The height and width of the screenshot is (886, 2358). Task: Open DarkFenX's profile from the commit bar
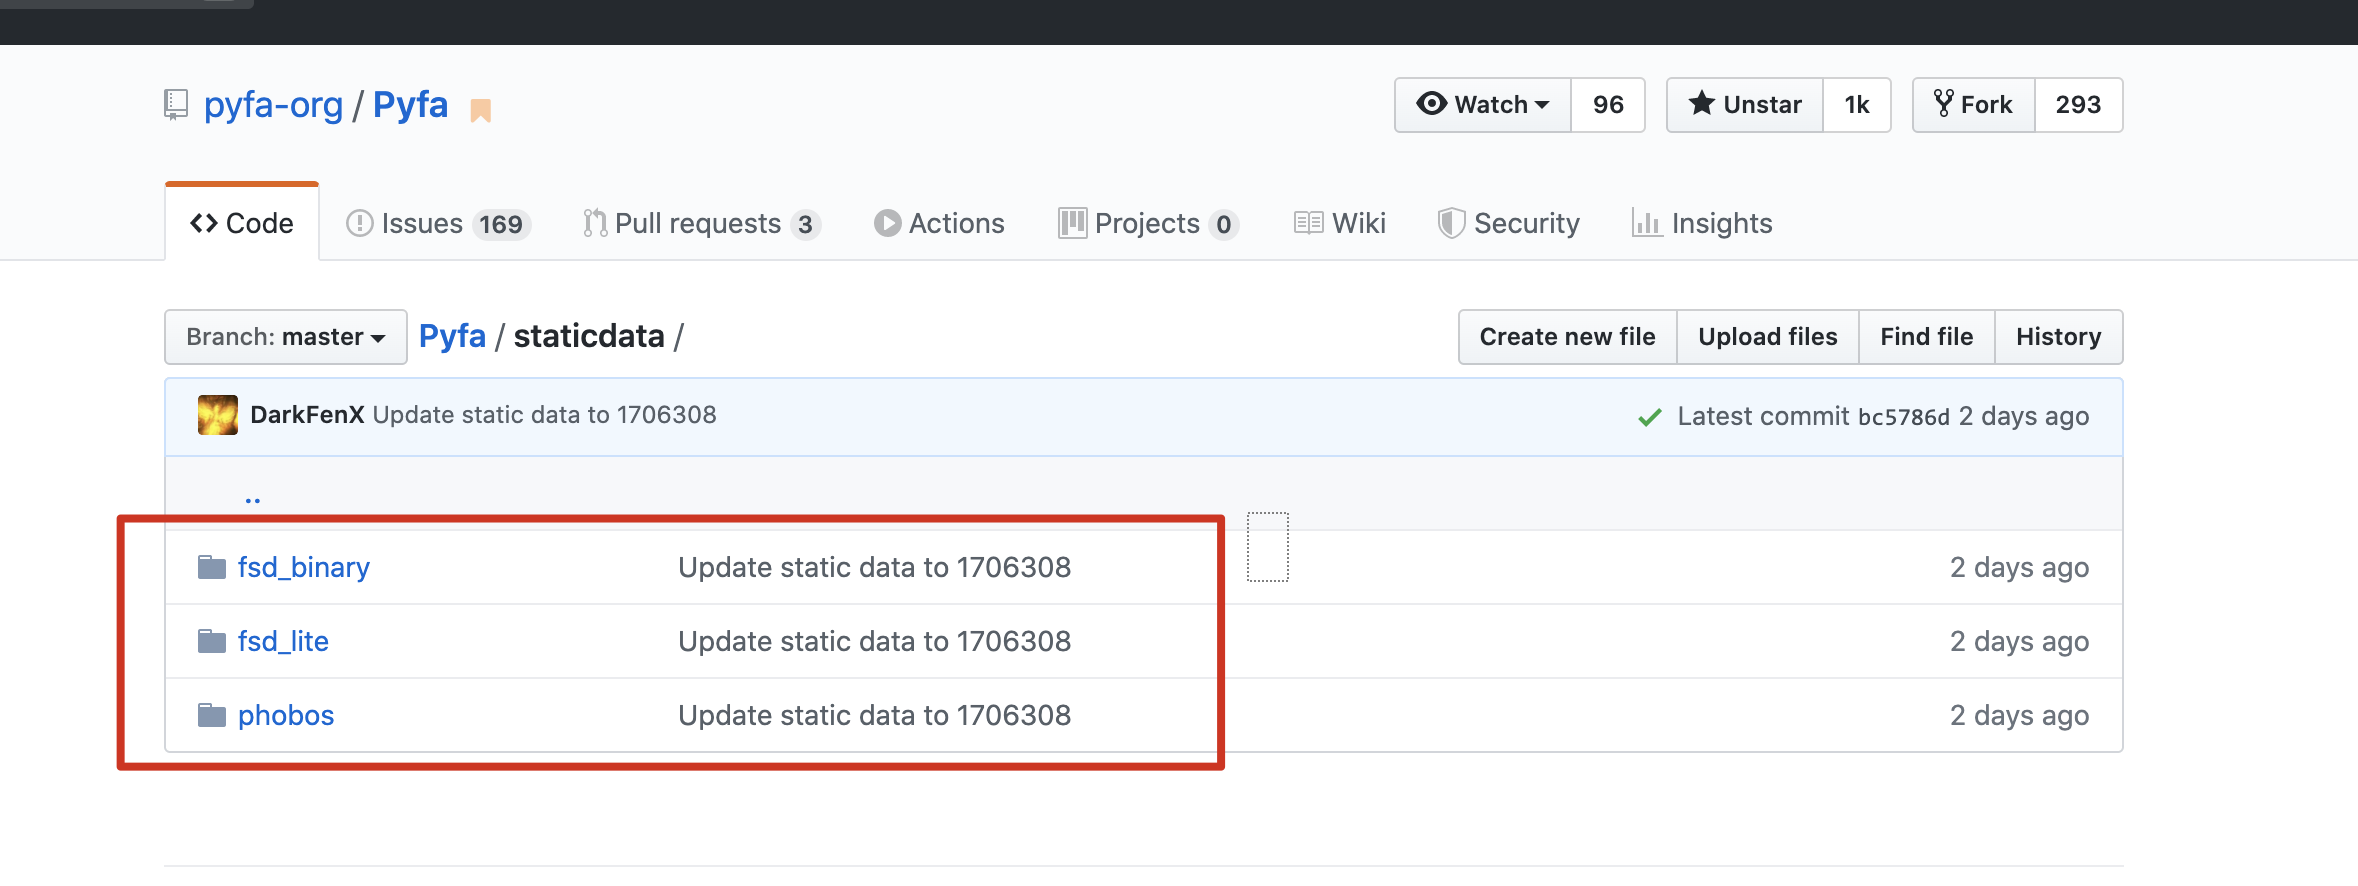tap(307, 415)
